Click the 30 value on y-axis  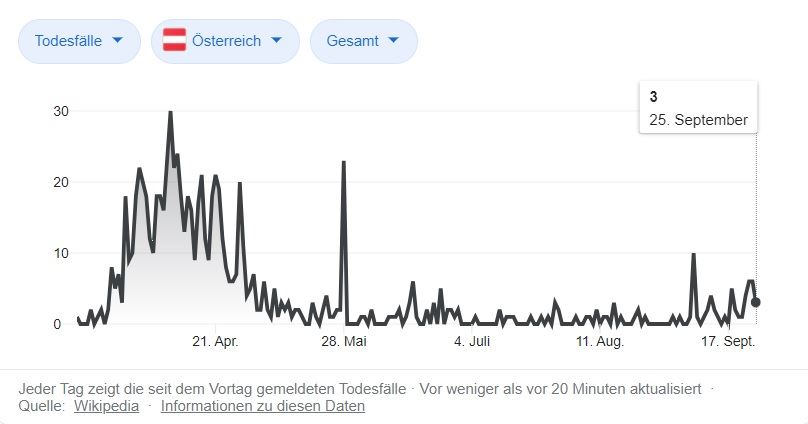point(61,111)
